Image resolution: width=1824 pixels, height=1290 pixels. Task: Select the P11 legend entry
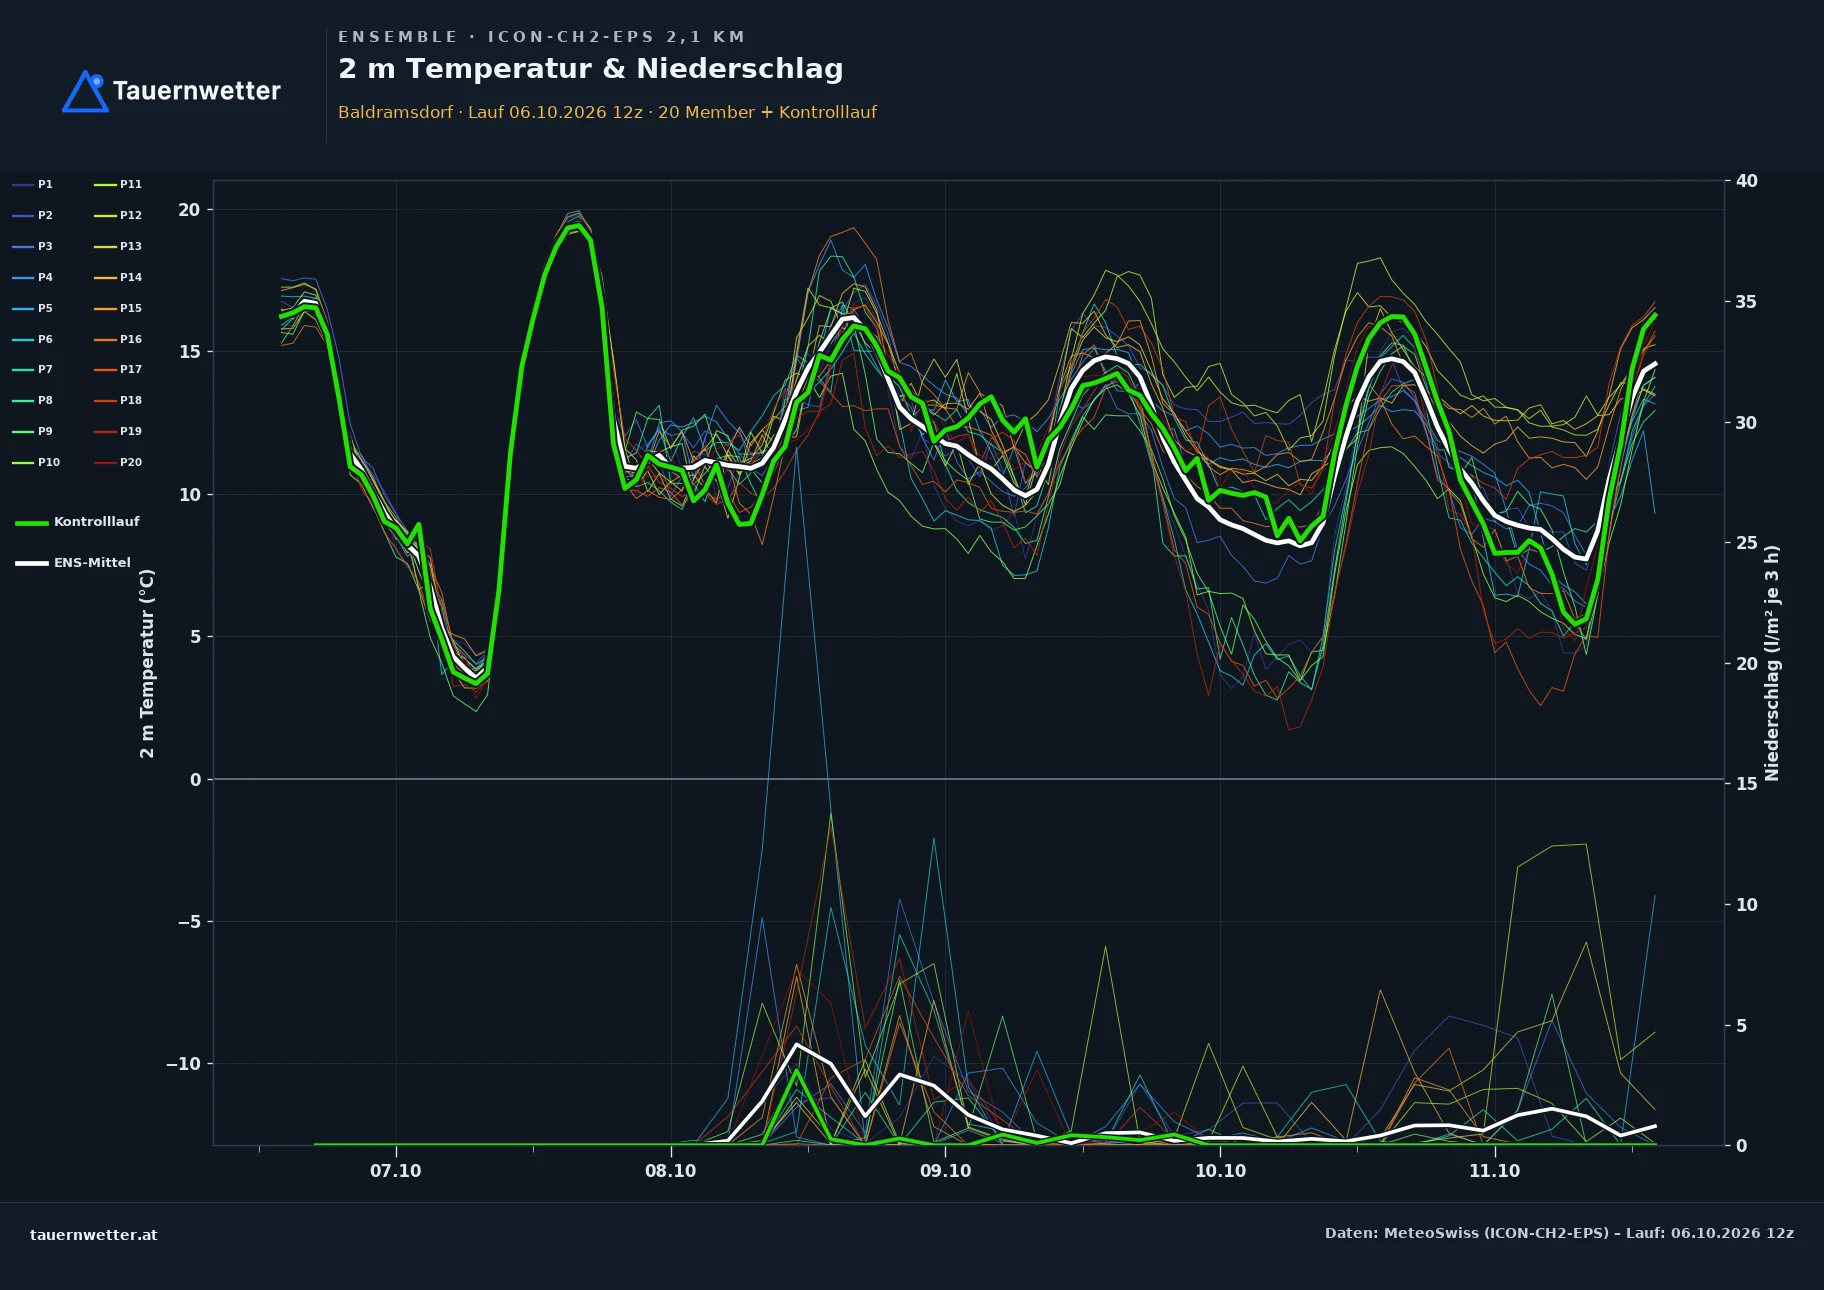[x=118, y=184]
